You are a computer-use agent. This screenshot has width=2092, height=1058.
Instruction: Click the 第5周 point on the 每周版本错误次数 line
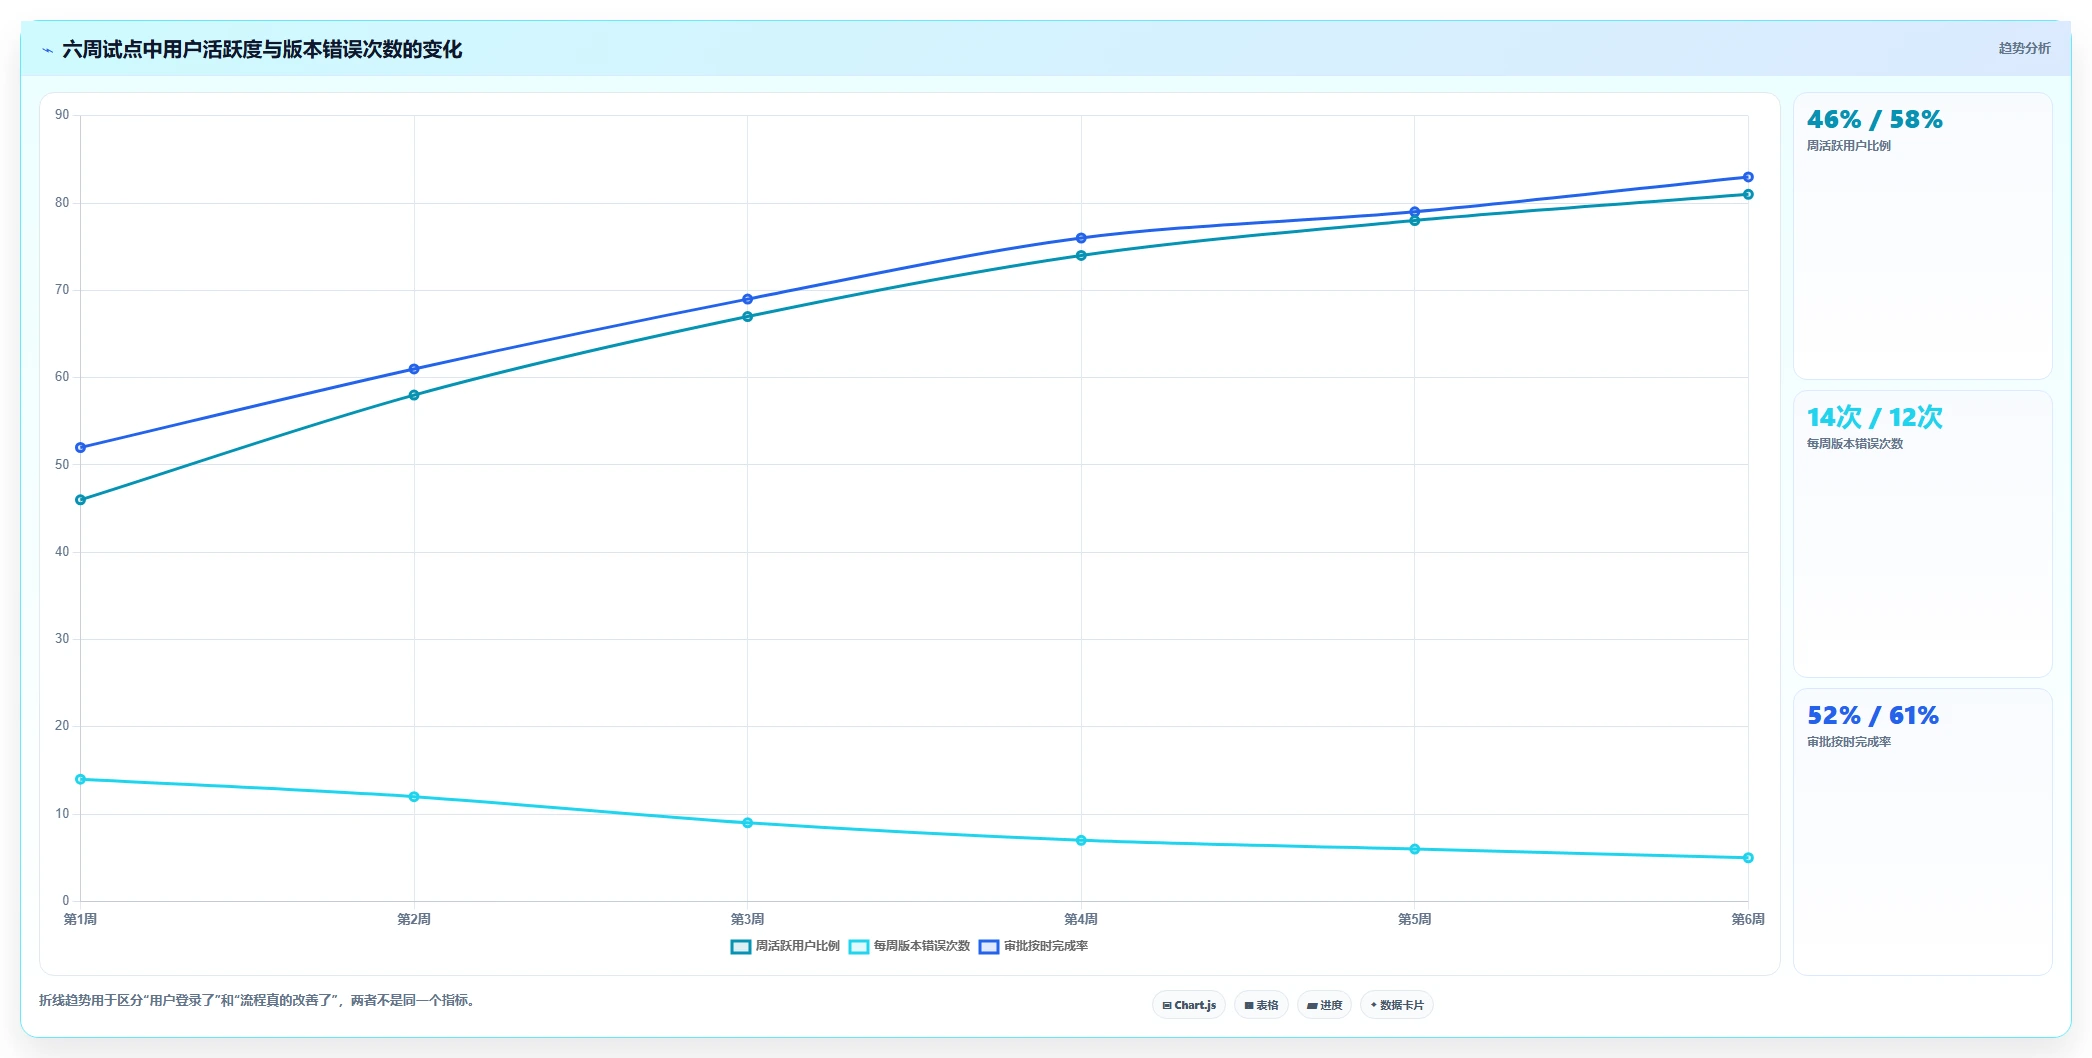[1415, 849]
